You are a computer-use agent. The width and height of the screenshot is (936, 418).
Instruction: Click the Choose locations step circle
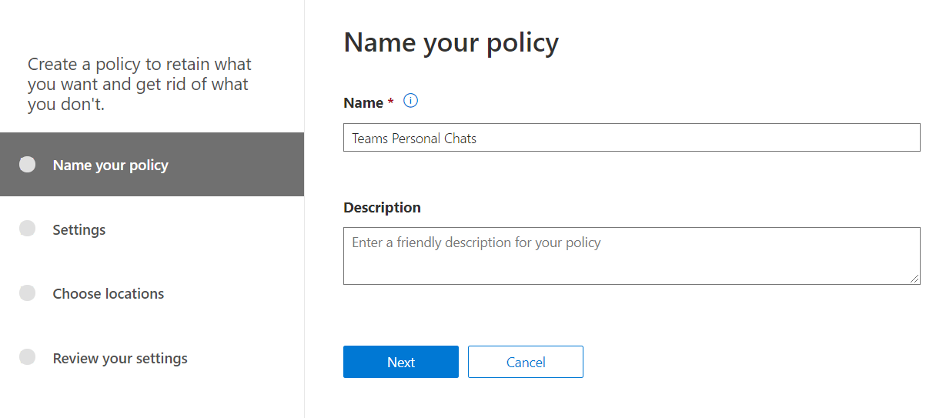pyautogui.click(x=27, y=293)
